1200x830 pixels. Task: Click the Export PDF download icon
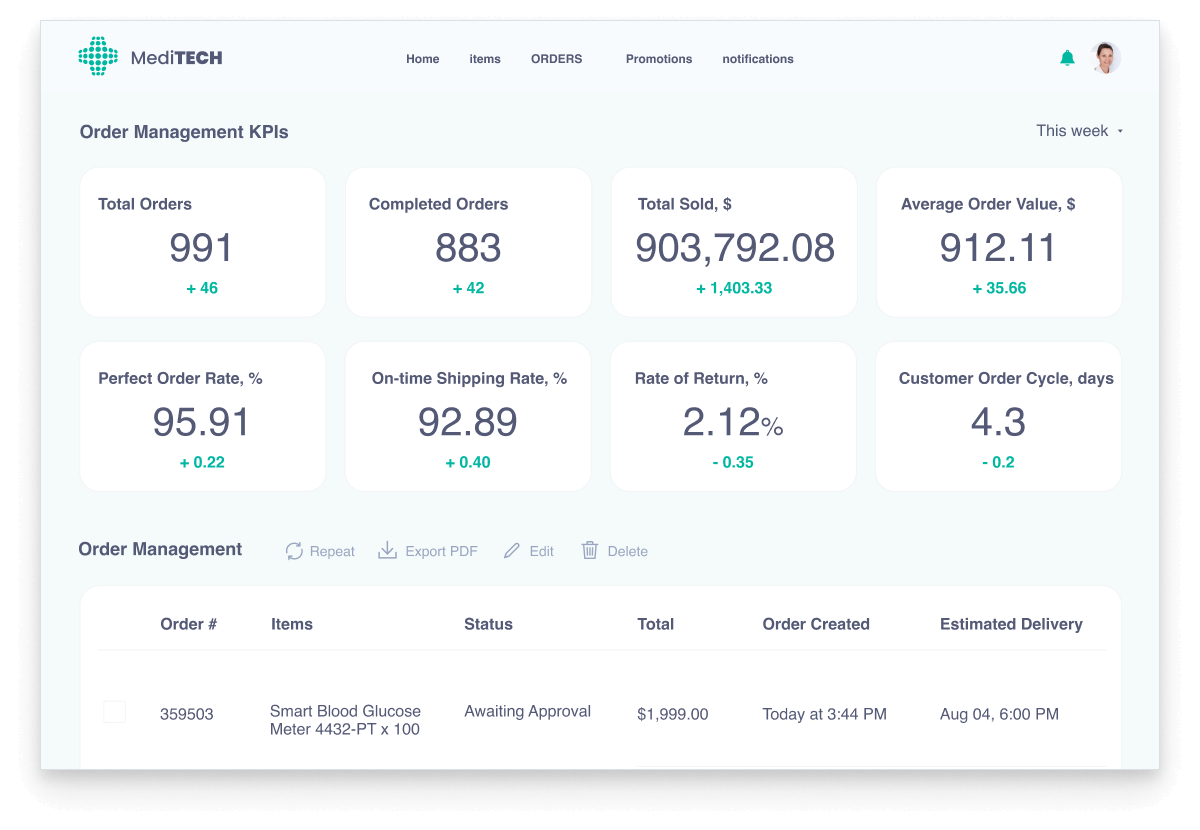(x=387, y=551)
